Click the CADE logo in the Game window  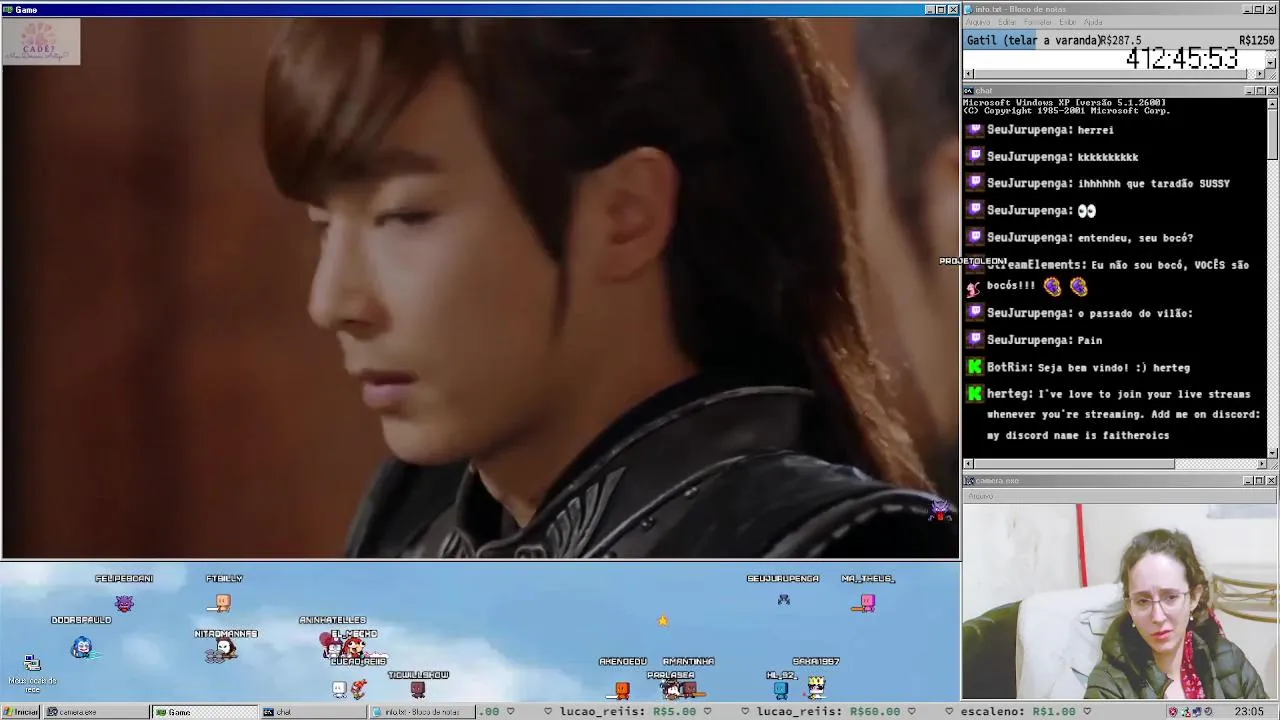pyautogui.click(x=41, y=41)
